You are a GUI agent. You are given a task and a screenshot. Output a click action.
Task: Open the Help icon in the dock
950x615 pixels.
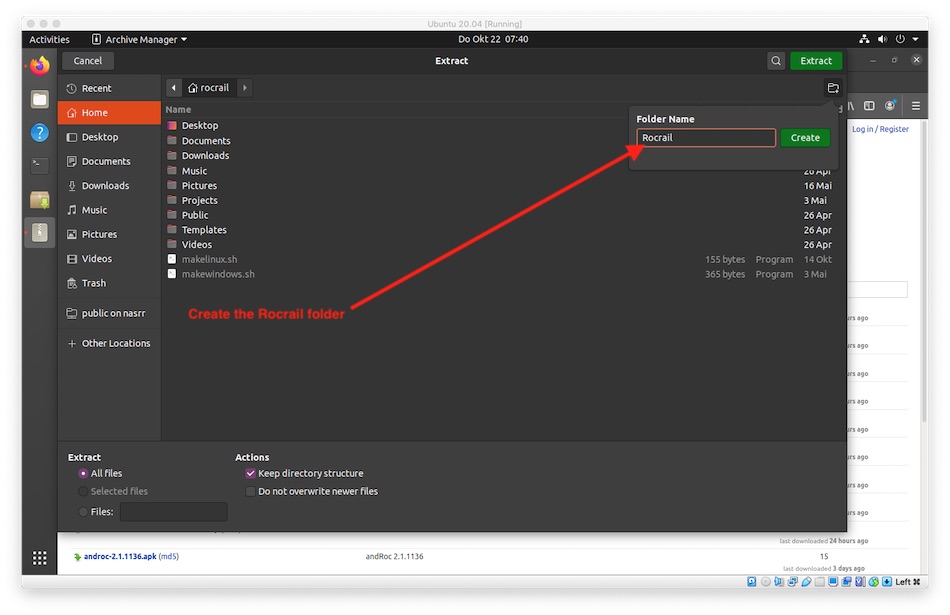tap(40, 132)
